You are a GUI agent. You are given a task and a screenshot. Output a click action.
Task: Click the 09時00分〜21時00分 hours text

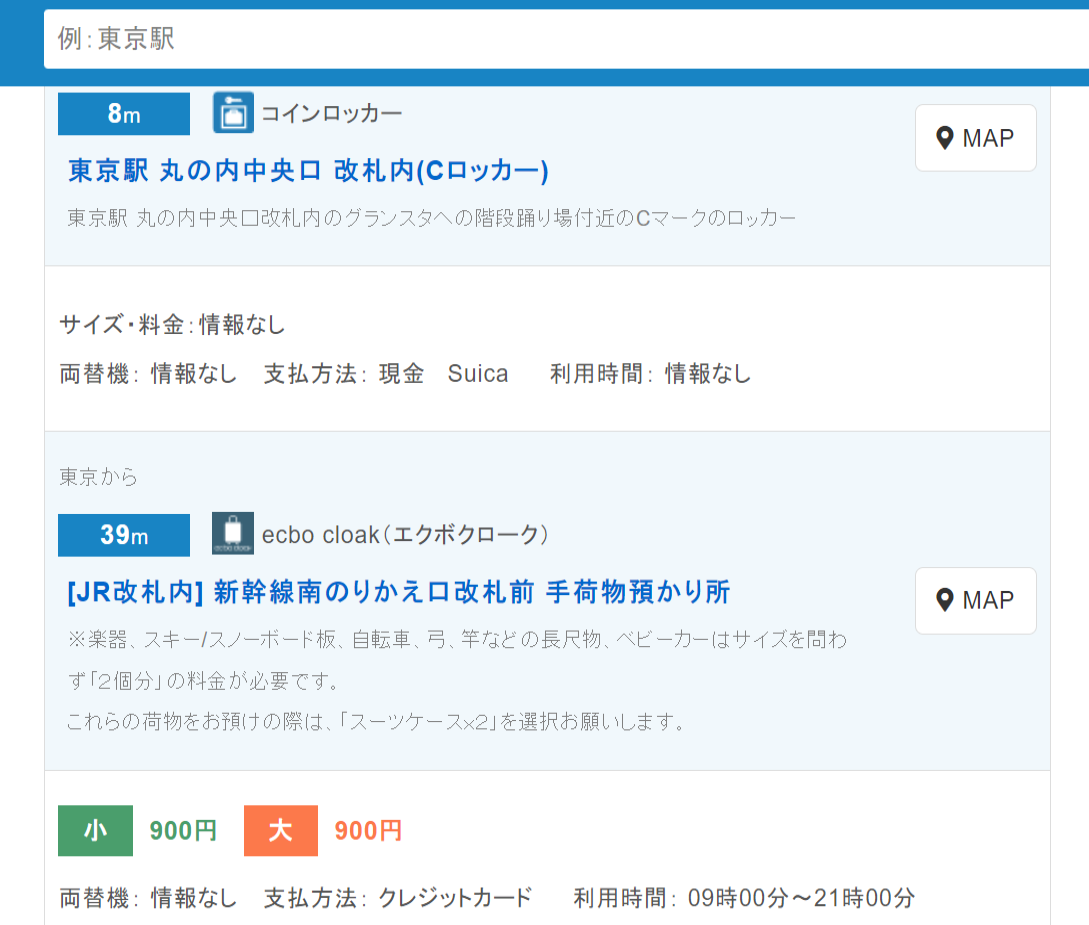801,897
